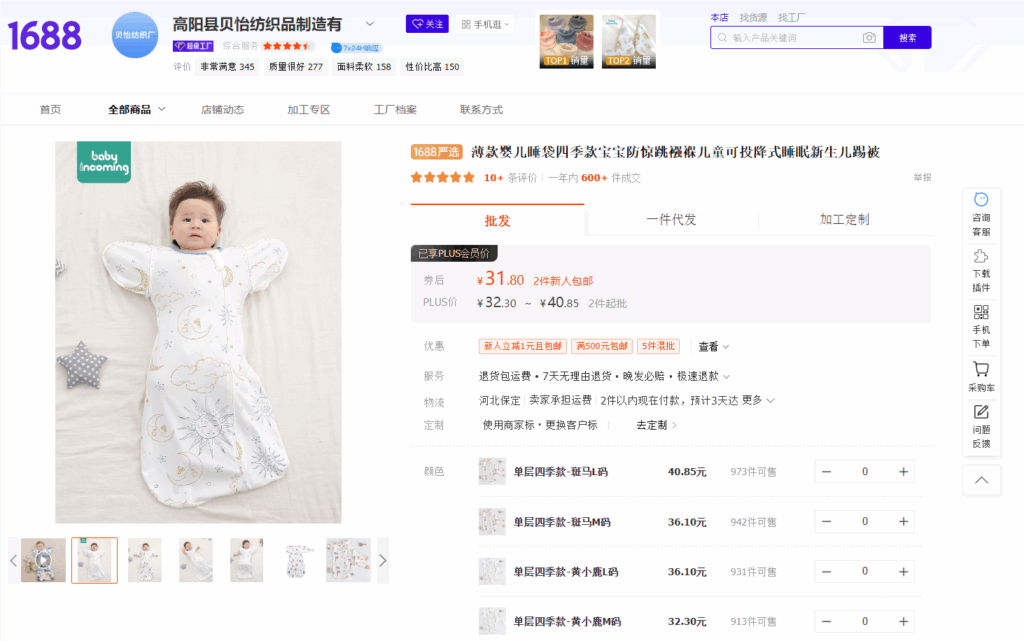
Task: Open the customer service chat icon
Action: click(x=981, y=200)
